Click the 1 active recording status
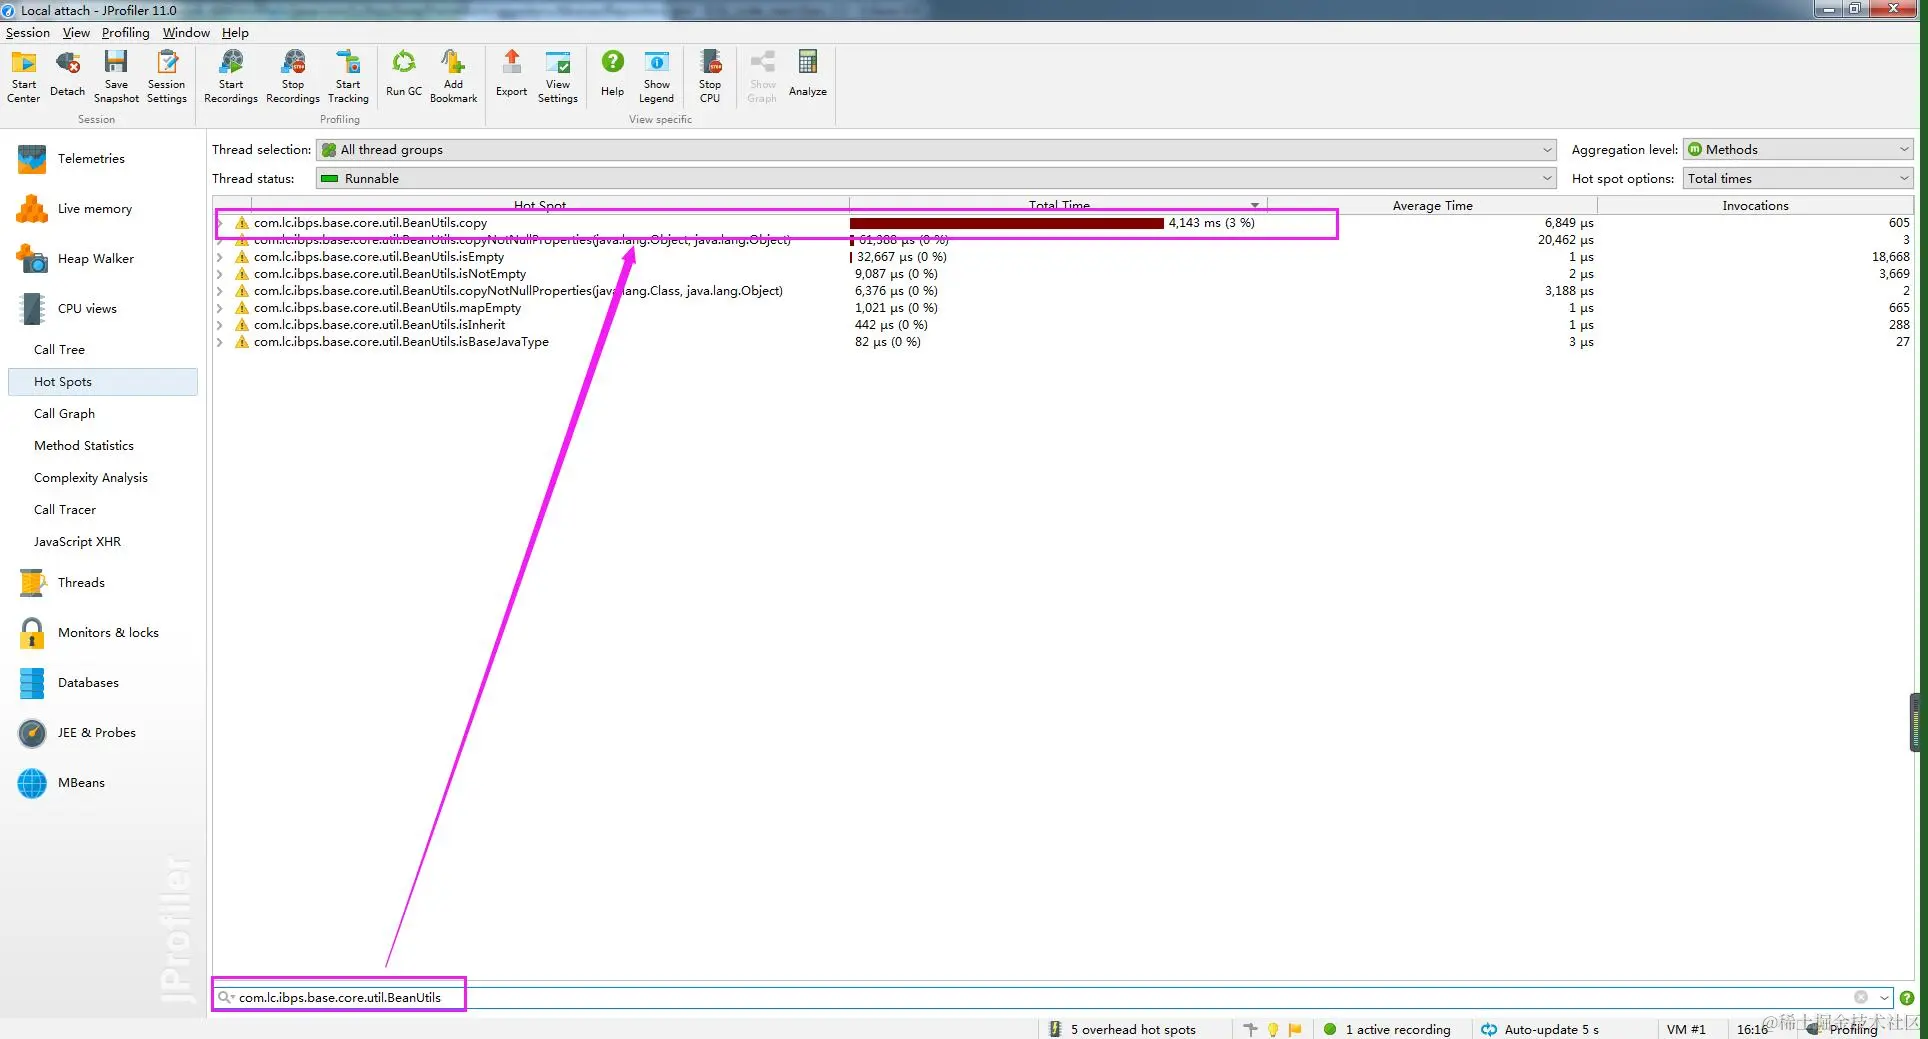The width and height of the screenshot is (1928, 1039). click(x=1387, y=1029)
